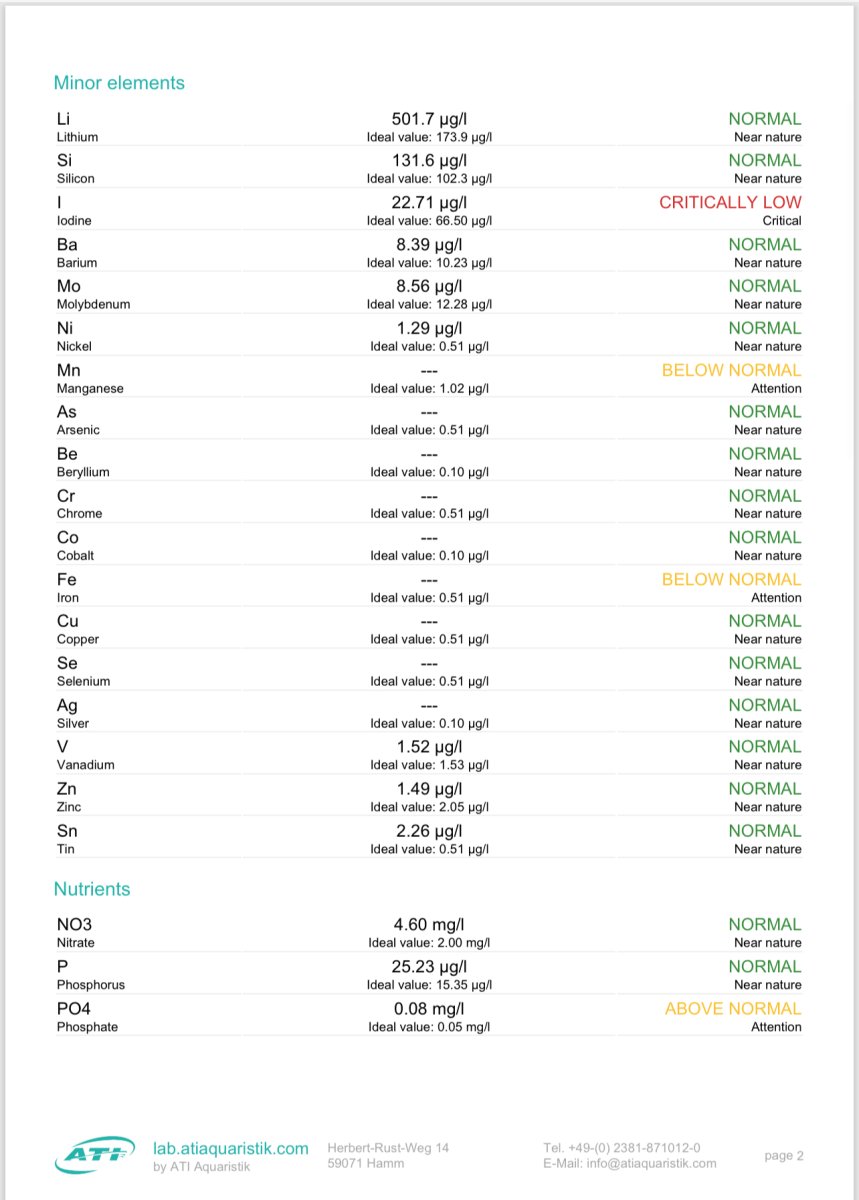Viewport: 859px width, 1200px height.
Task: Click the Vanadium 1.52 µg/l value
Action: coord(429,747)
